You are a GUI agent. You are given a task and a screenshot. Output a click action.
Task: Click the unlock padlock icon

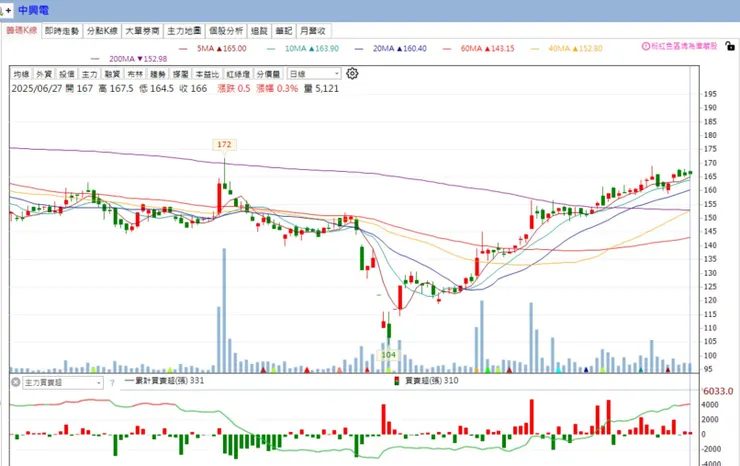730,46
